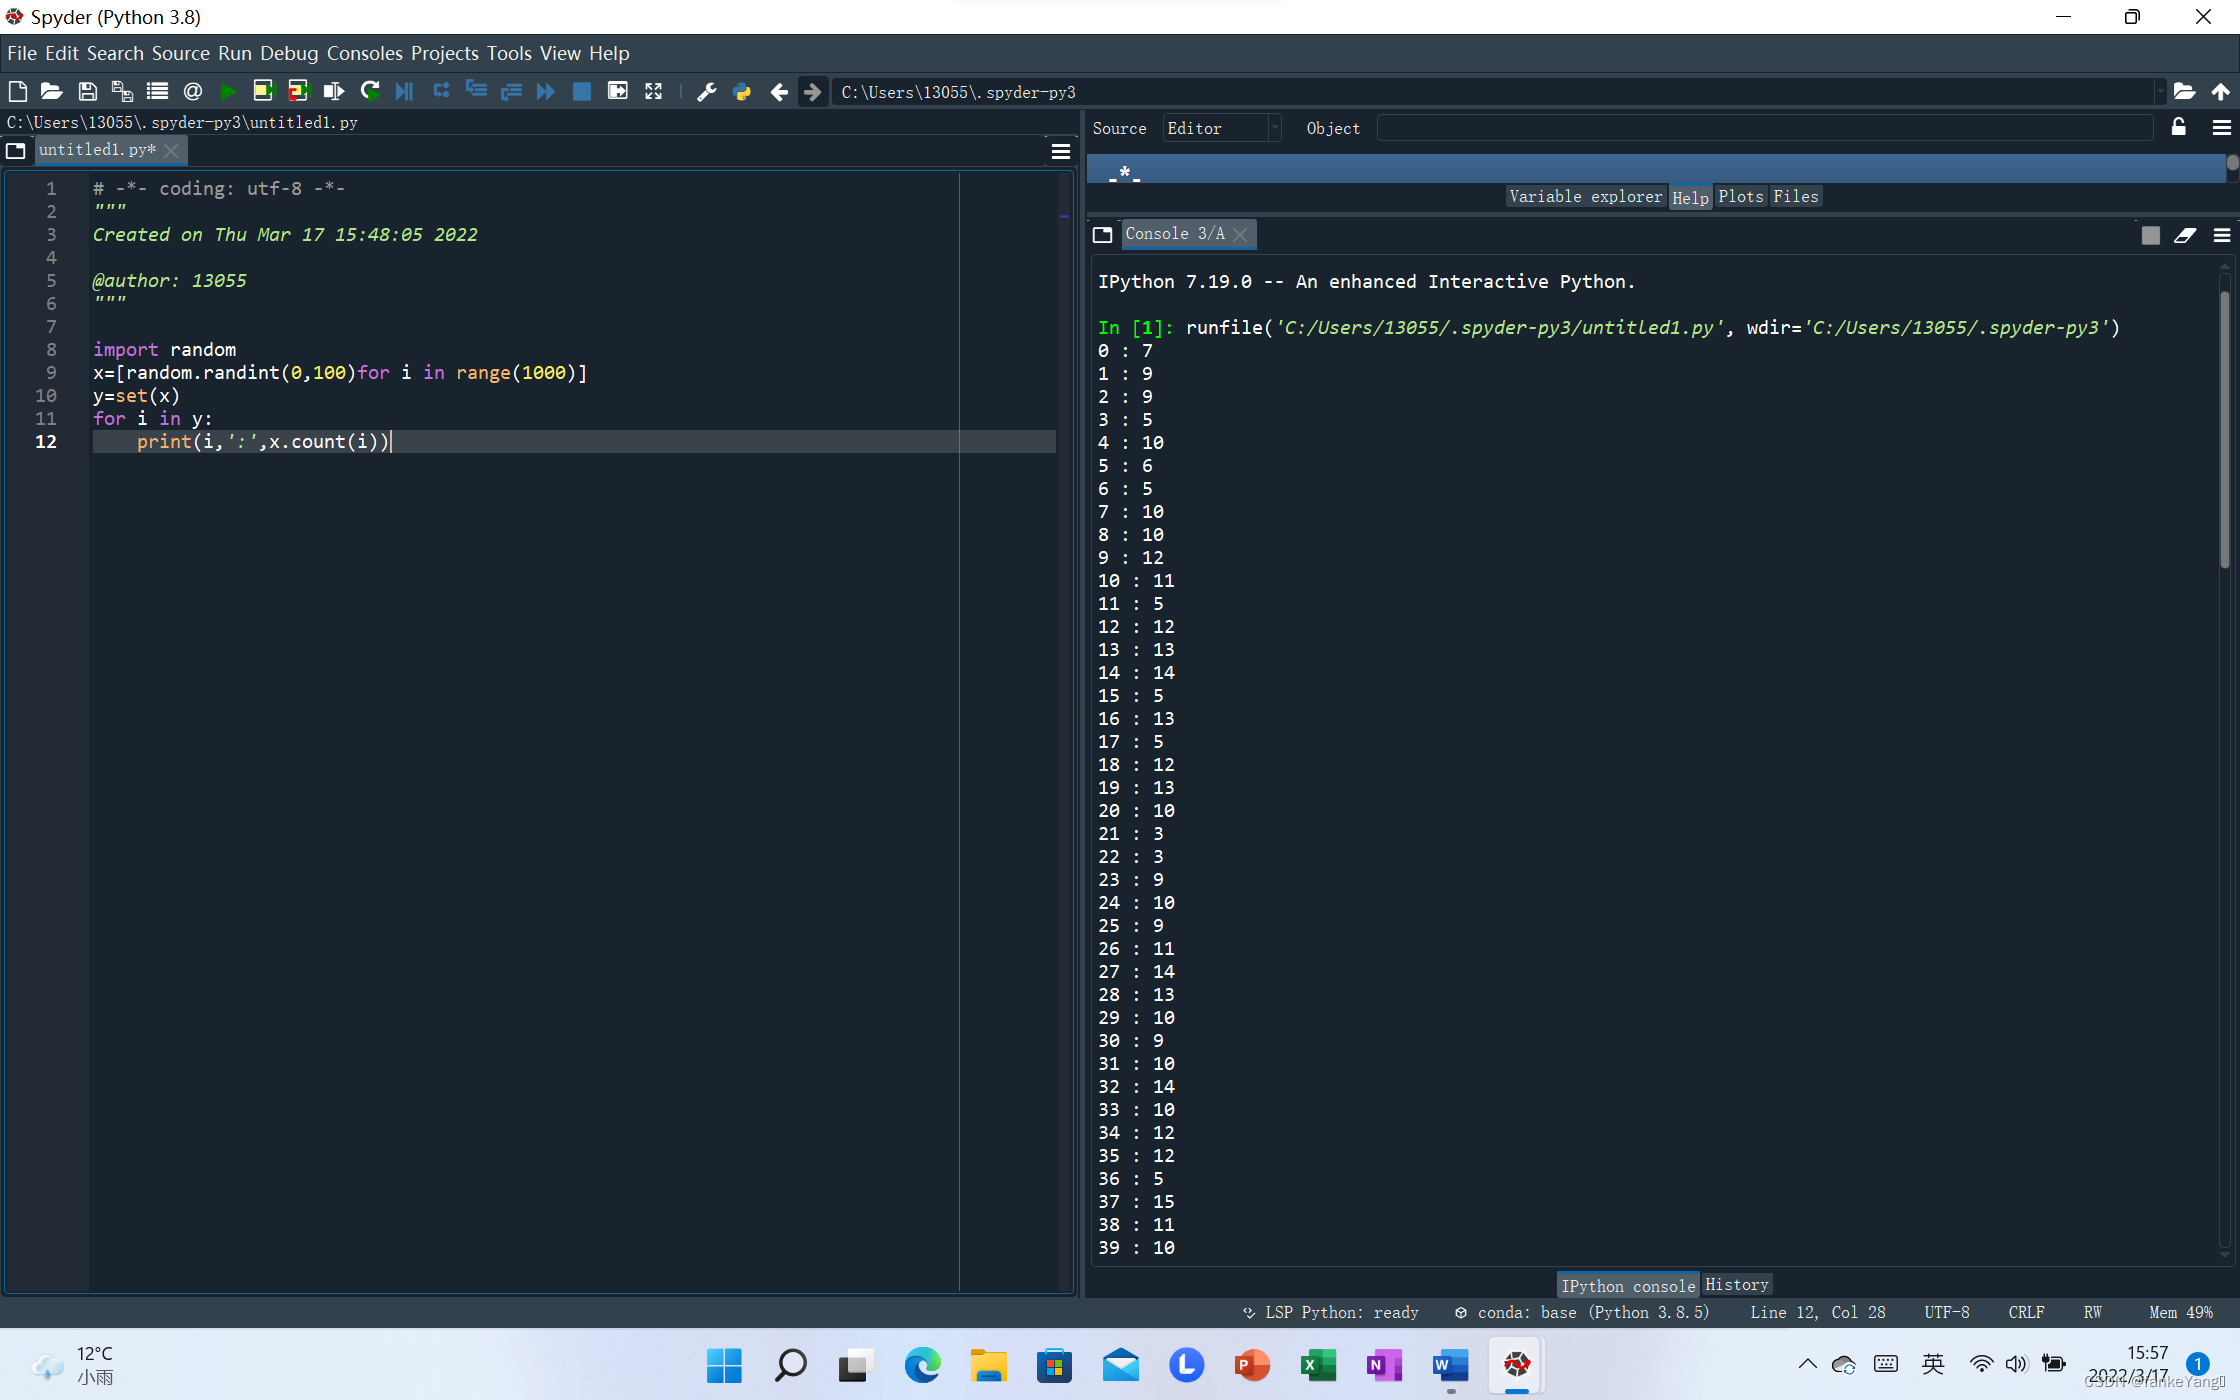Click the Object input field

point(1765,128)
